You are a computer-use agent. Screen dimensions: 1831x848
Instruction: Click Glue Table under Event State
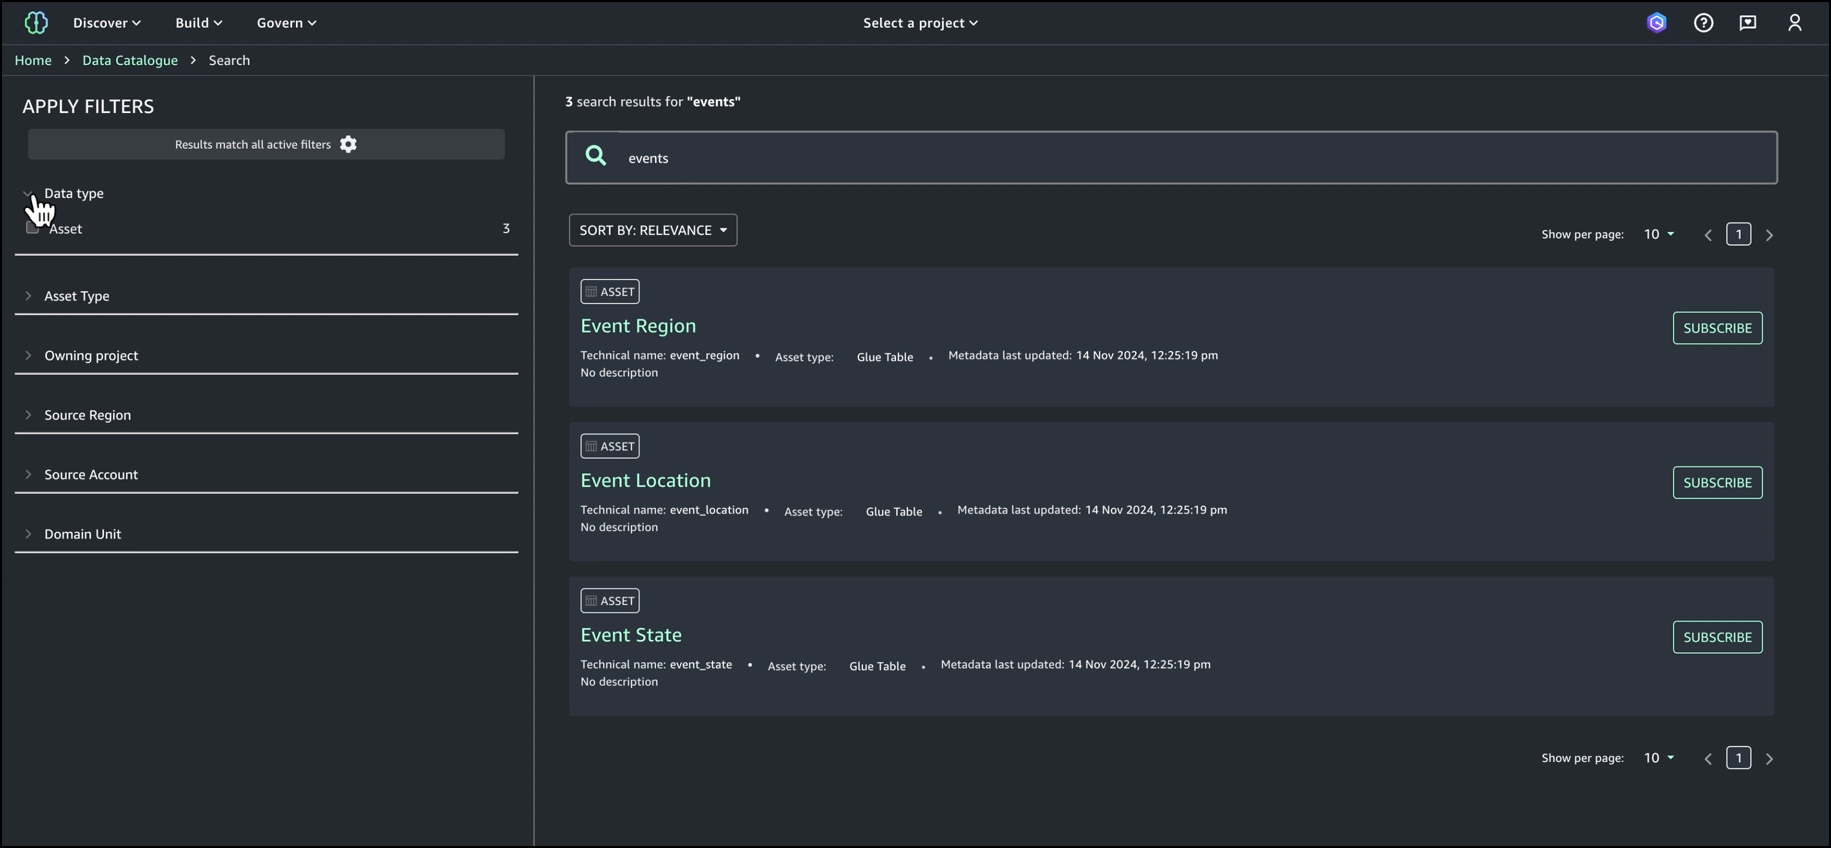point(878,666)
